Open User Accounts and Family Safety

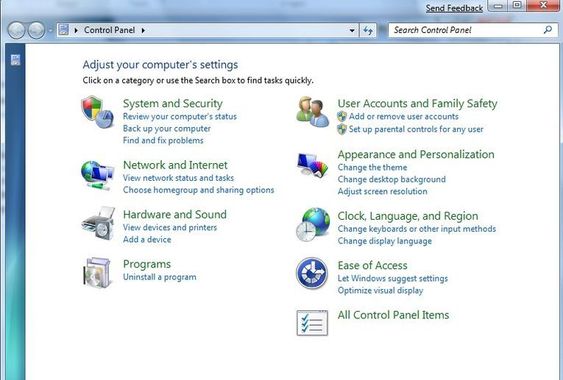(x=417, y=103)
